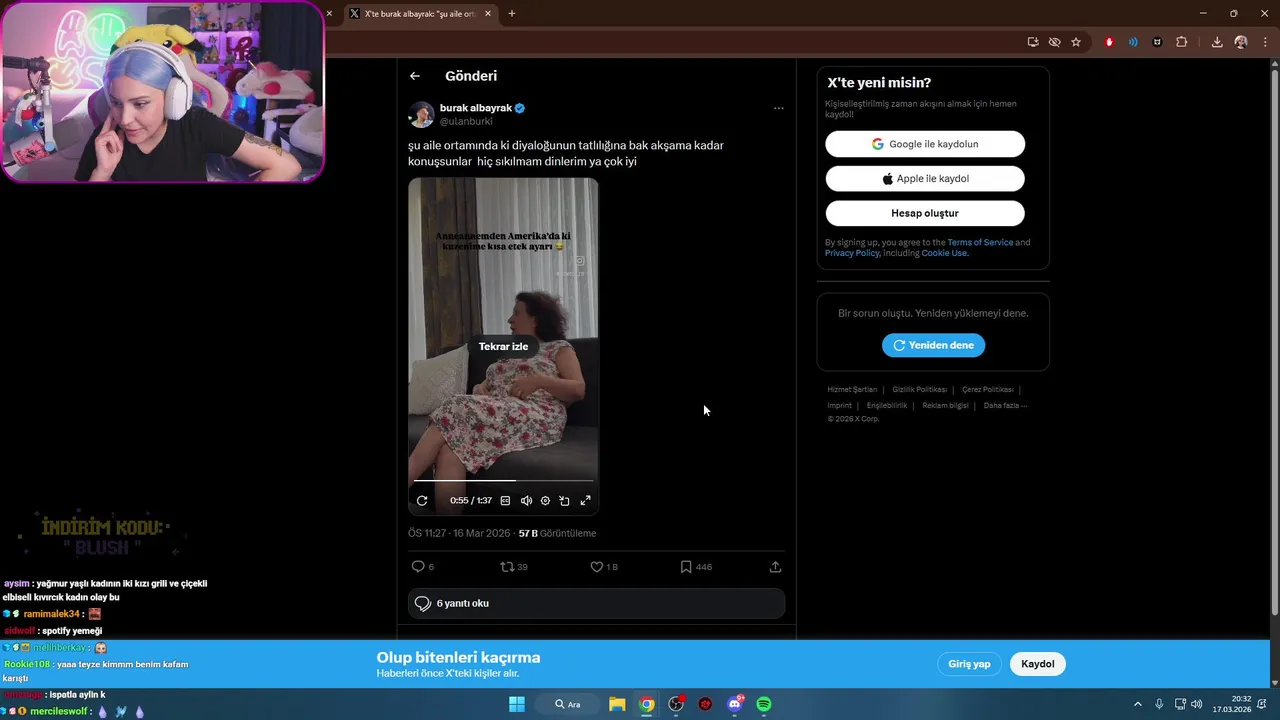
Task: Open the Chrome Extensions puzzle menu
Action: click(1181, 42)
